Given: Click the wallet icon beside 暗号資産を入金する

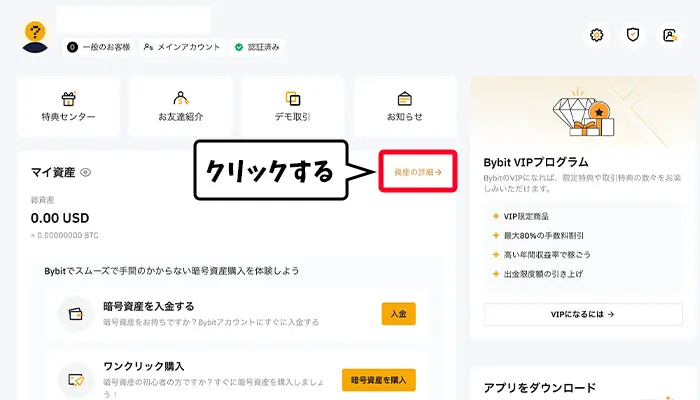Looking at the screenshot, I should [76, 314].
